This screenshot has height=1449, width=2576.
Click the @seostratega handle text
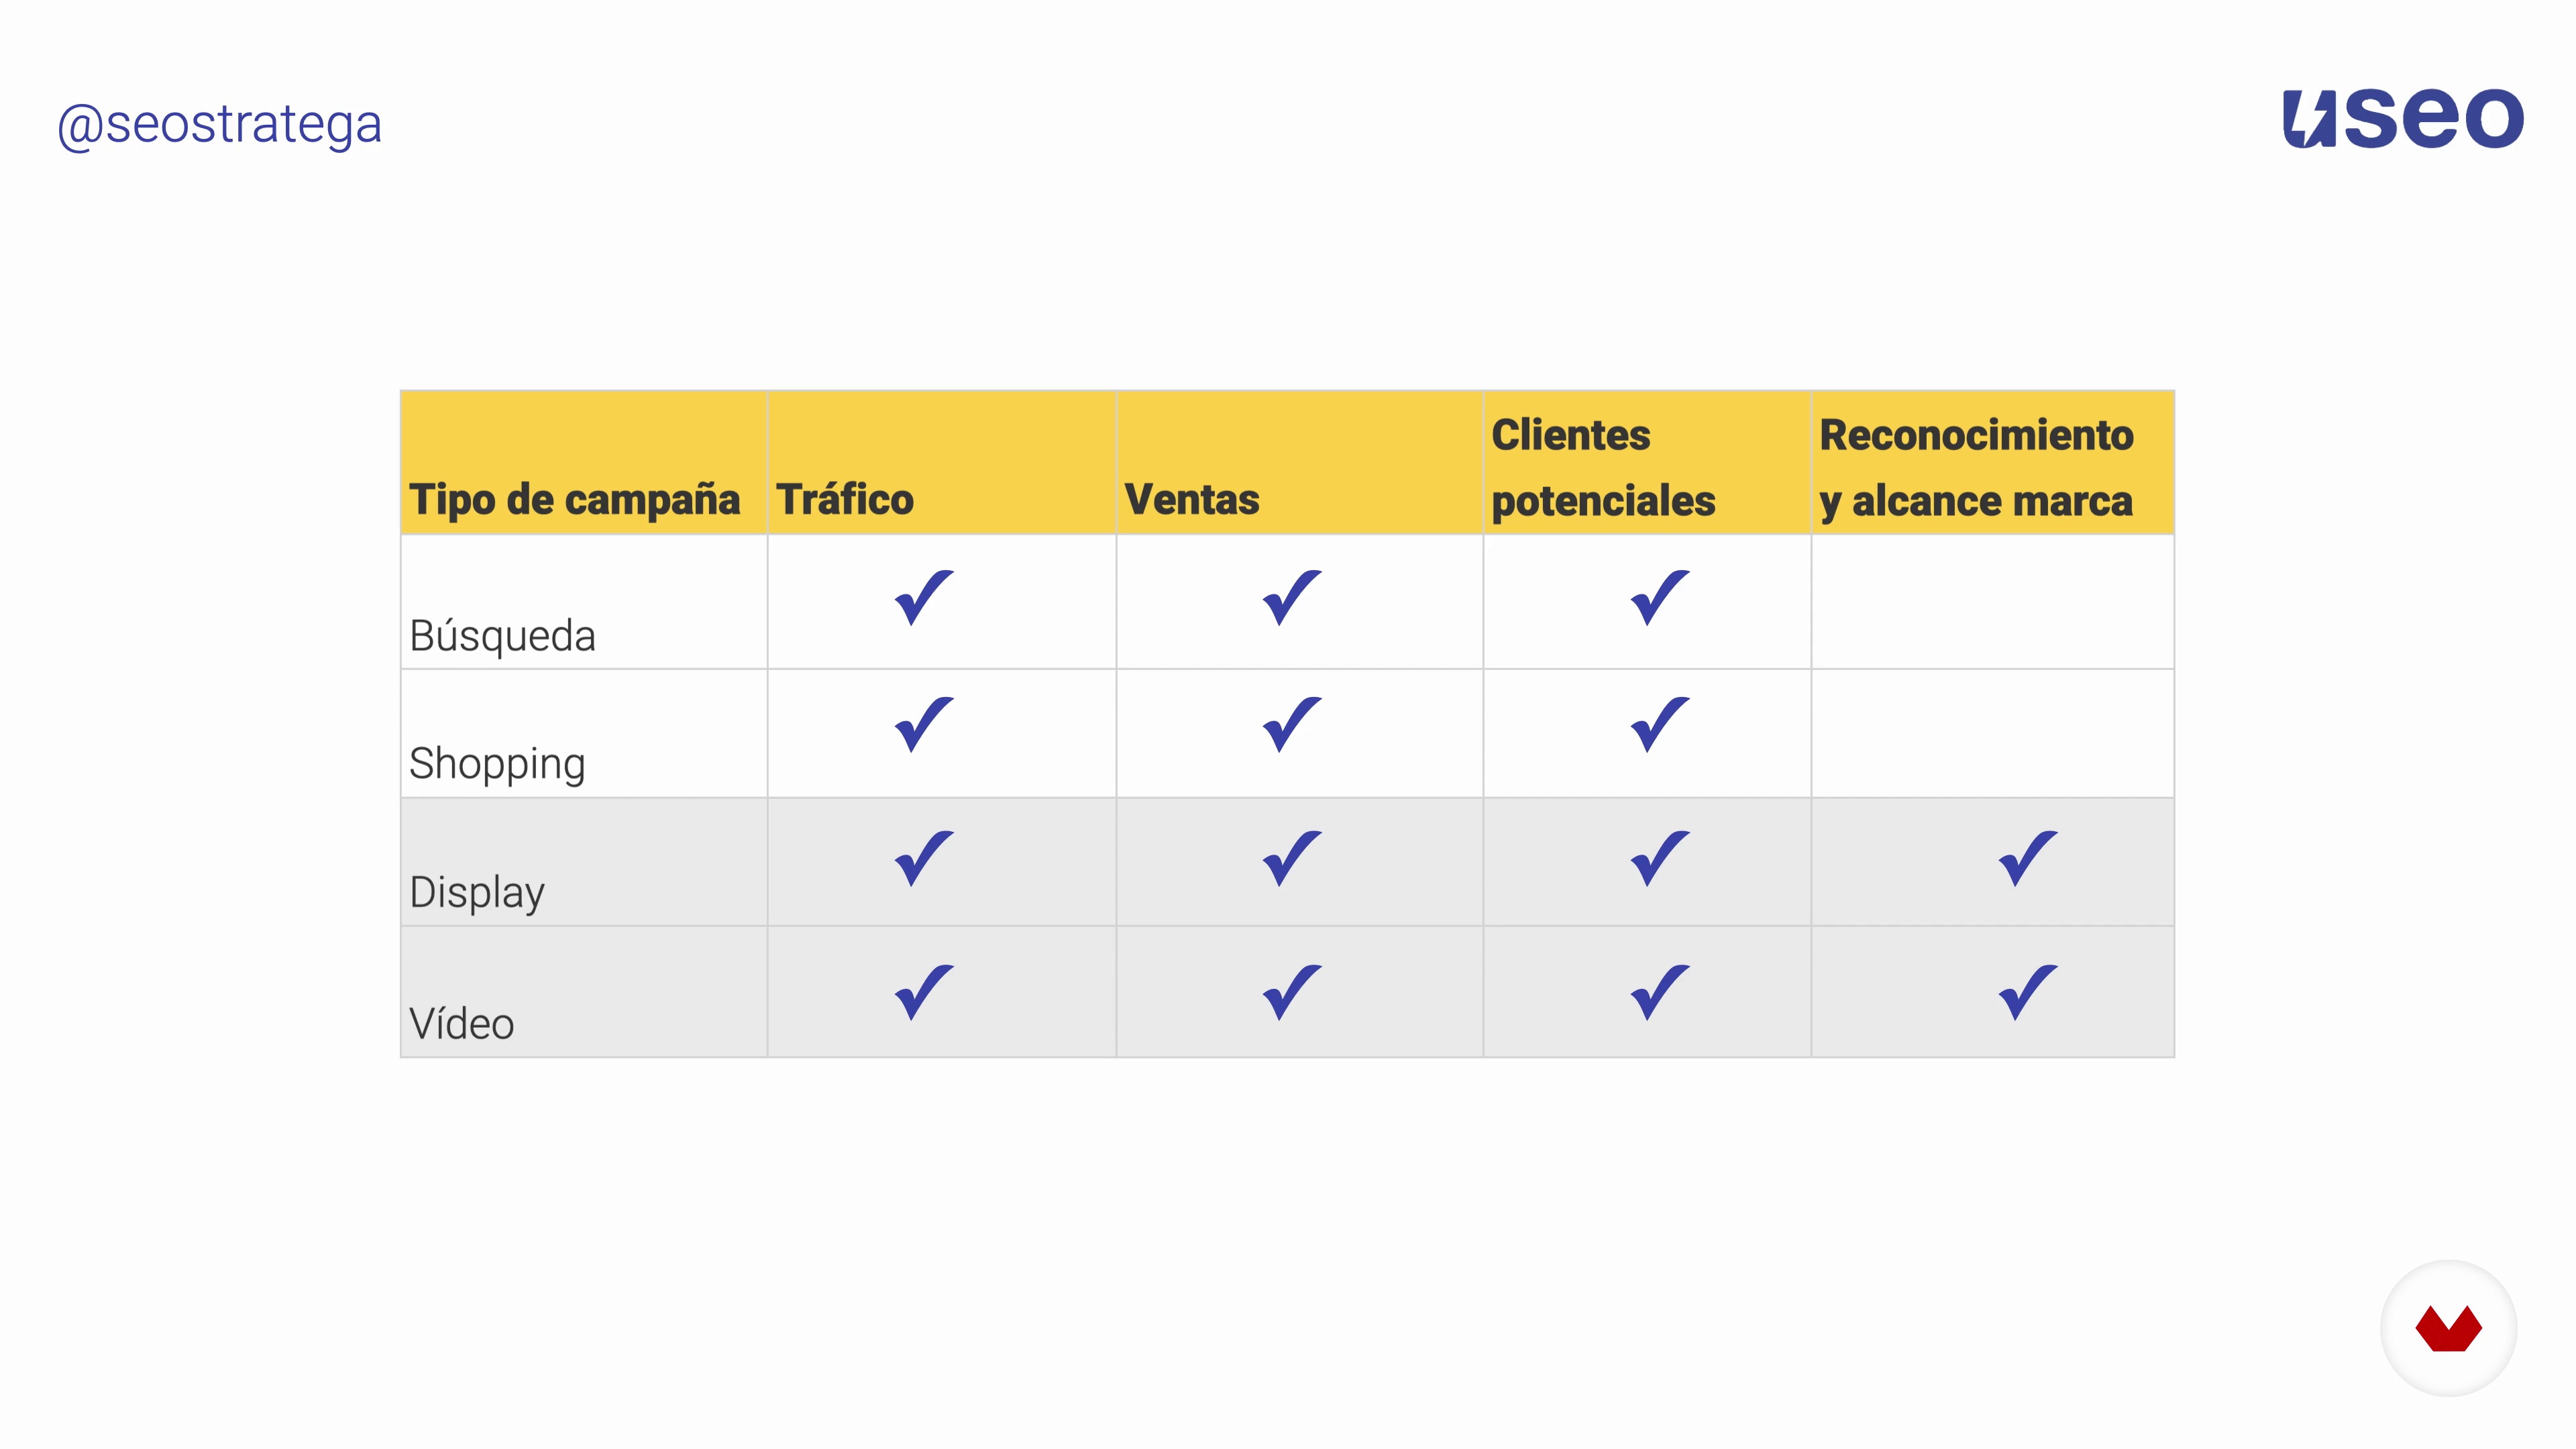[220, 125]
